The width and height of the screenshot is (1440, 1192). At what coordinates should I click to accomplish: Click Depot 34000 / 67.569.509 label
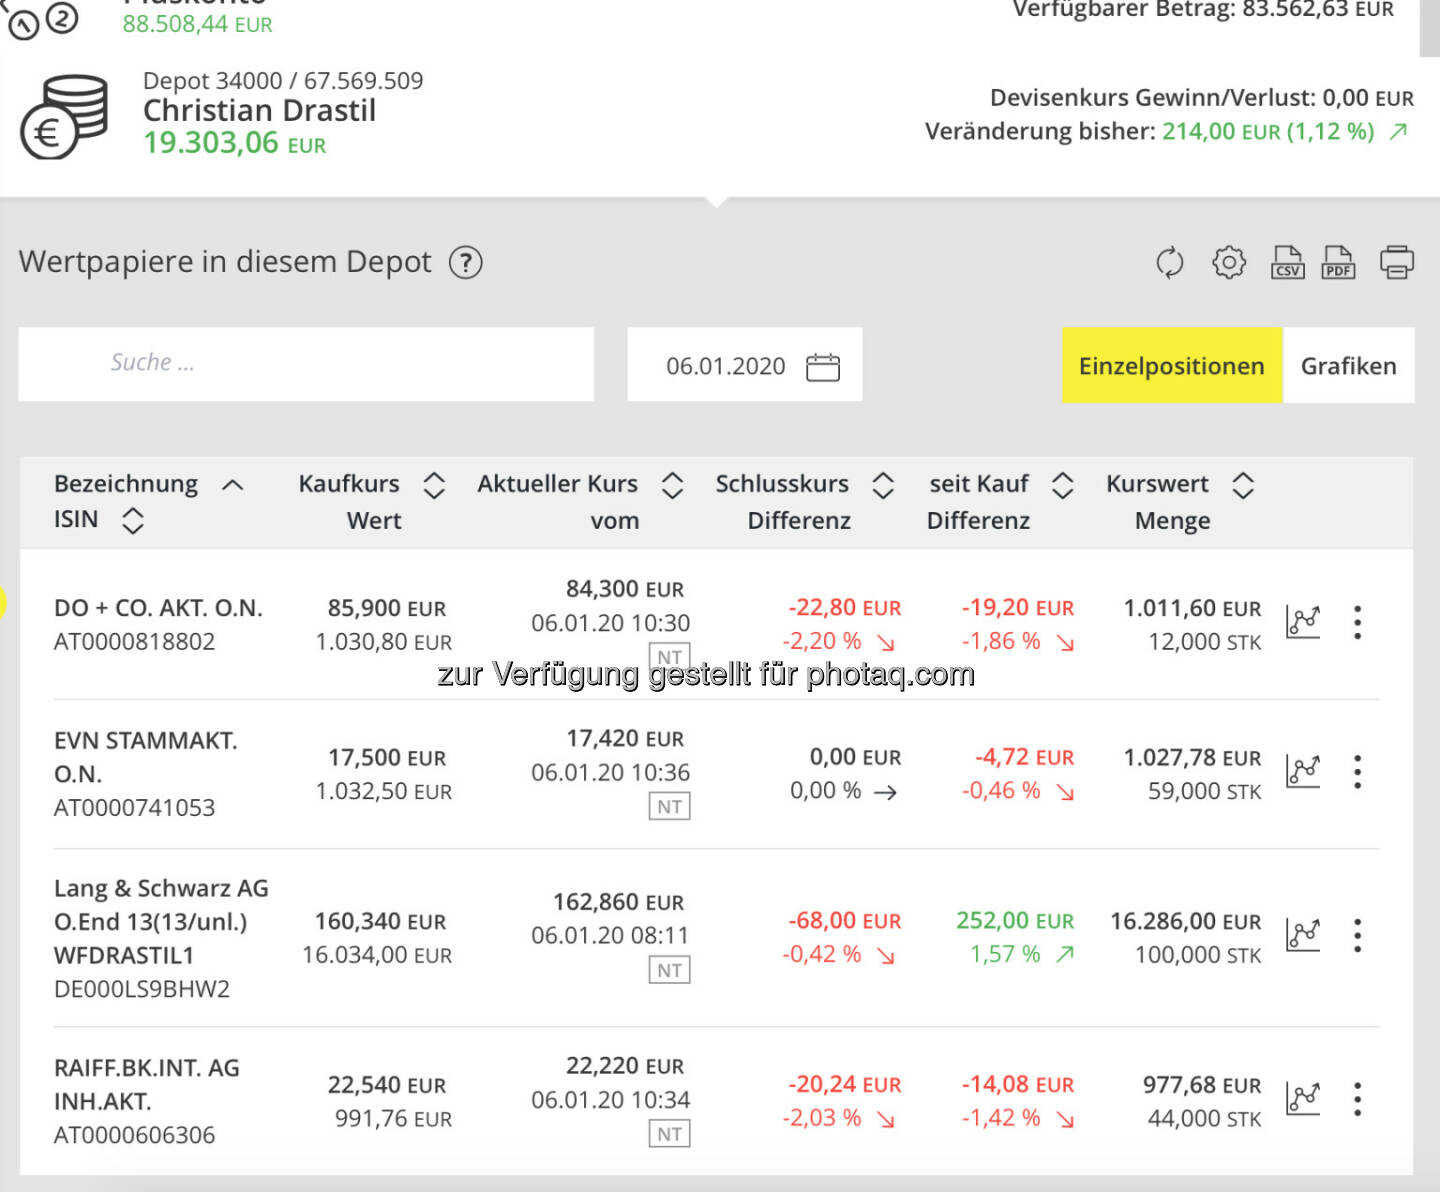[x=283, y=80]
